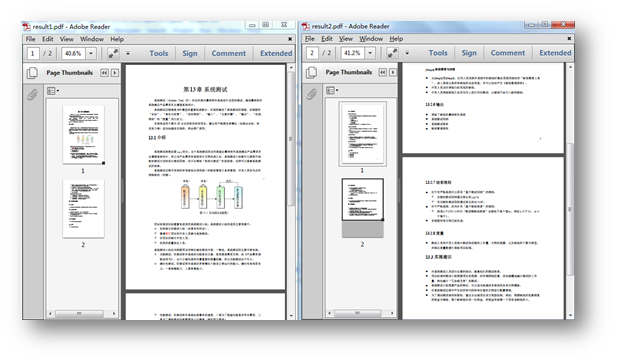Viewport: 617px width, 362px height.
Task: Click Page Thumbnails icon in result1.pdf sidebar
Action: (32, 73)
